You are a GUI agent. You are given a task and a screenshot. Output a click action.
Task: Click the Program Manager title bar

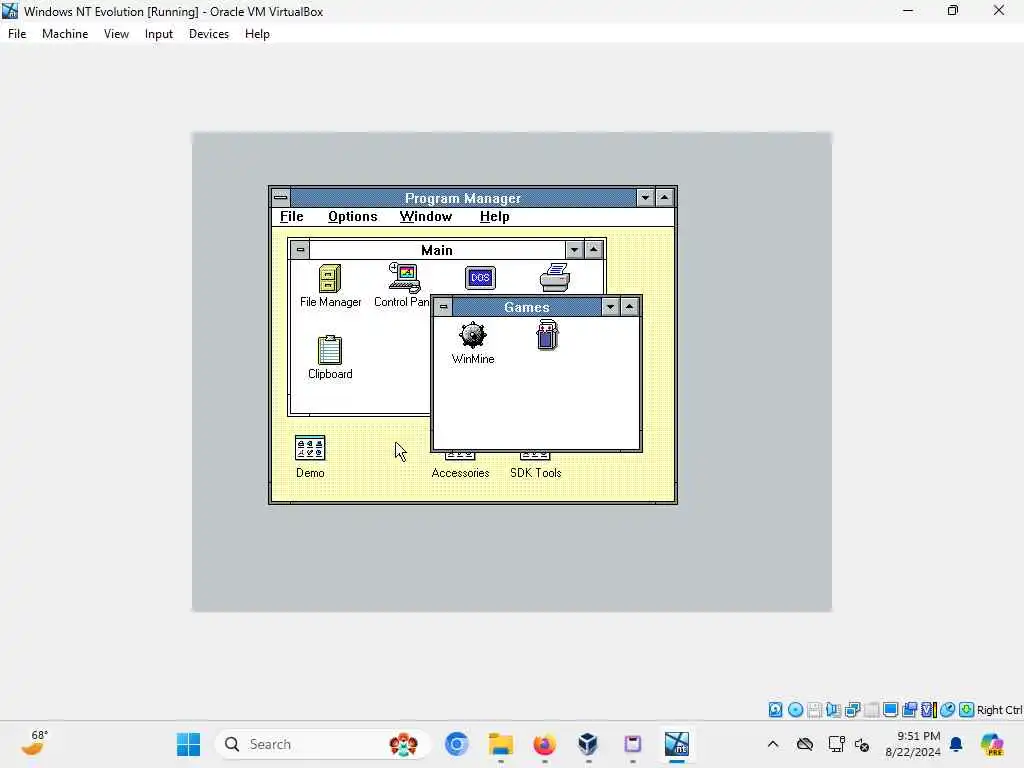pyautogui.click(x=463, y=197)
